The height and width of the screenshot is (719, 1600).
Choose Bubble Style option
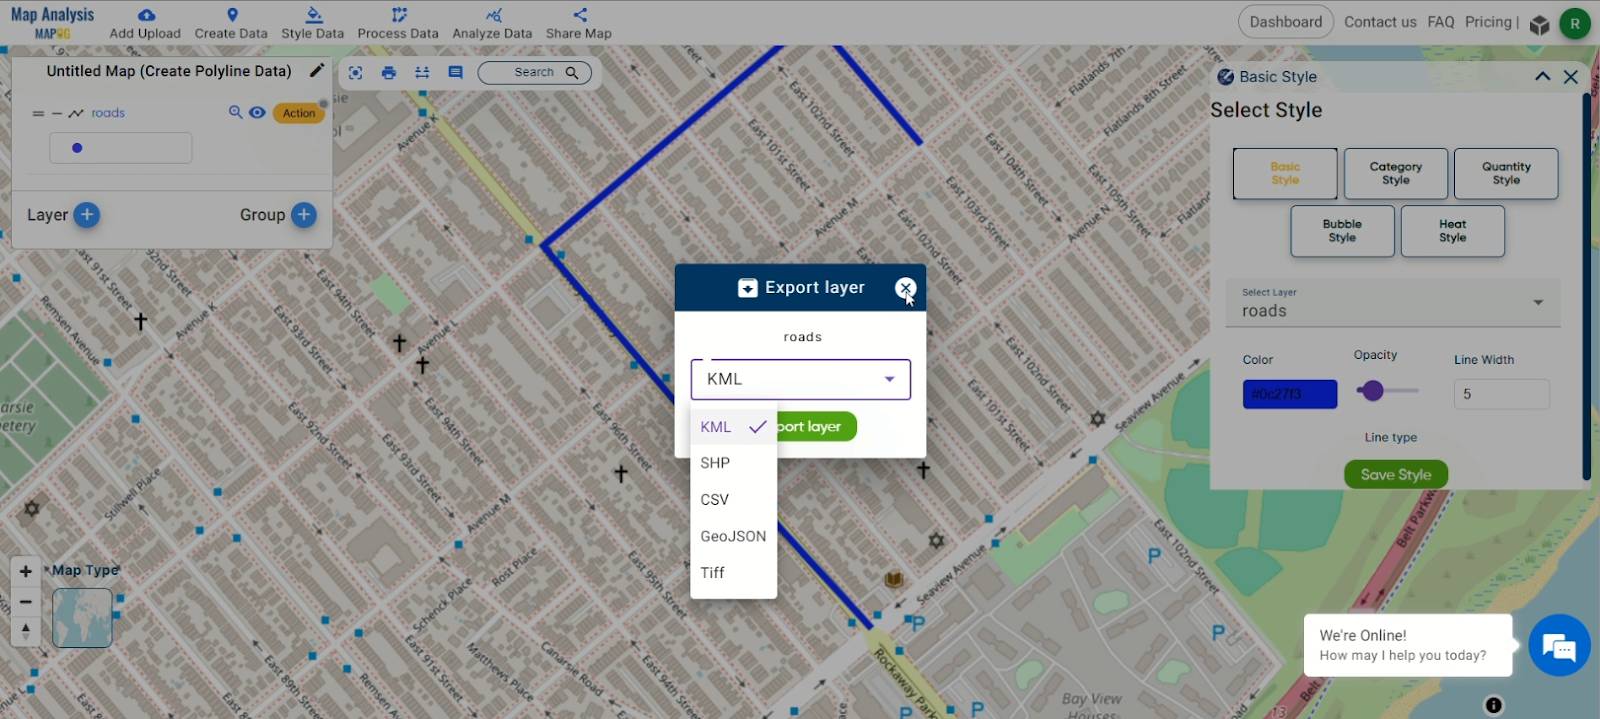coord(1342,231)
